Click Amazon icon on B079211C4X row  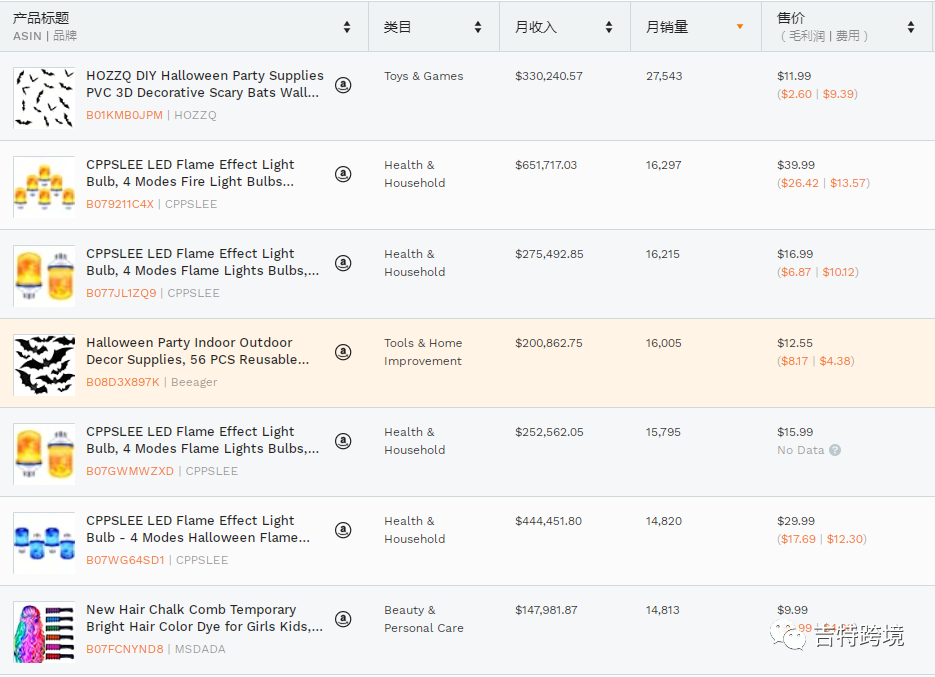[343, 174]
